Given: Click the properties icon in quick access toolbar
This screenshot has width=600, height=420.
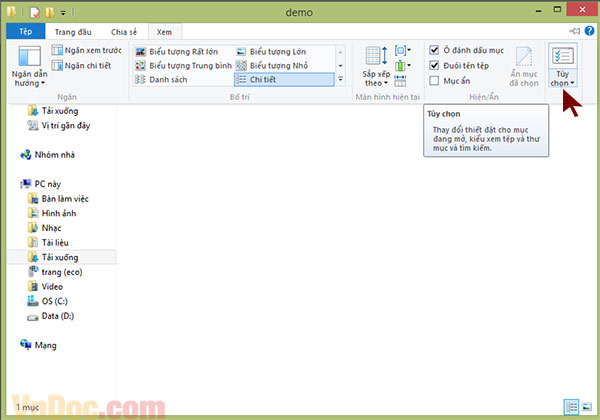Looking at the screenshot, I should point(34,12).
